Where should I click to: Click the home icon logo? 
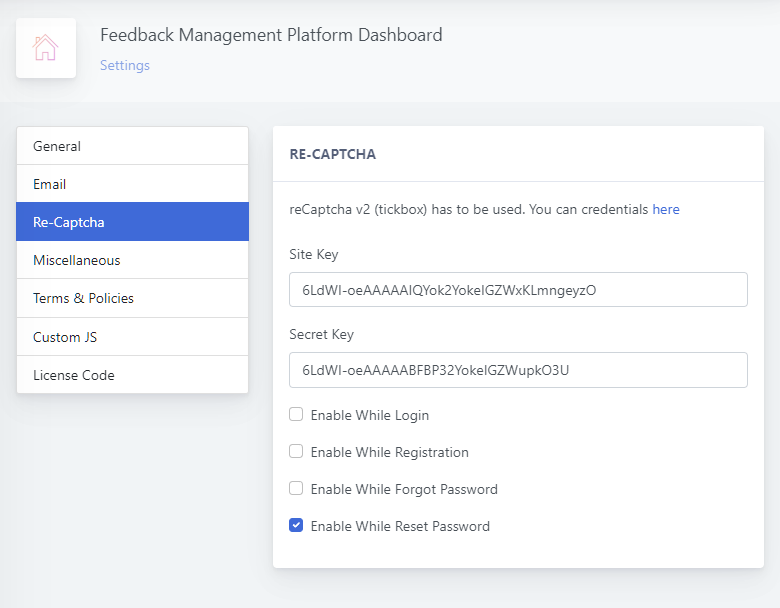[x=46, y=48]
